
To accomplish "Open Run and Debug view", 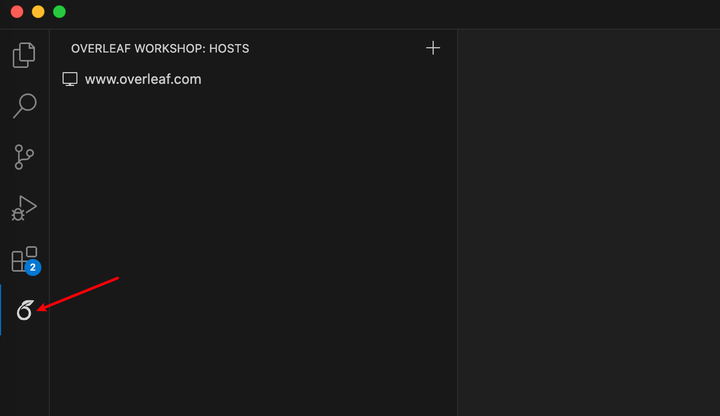I will 24,208.
